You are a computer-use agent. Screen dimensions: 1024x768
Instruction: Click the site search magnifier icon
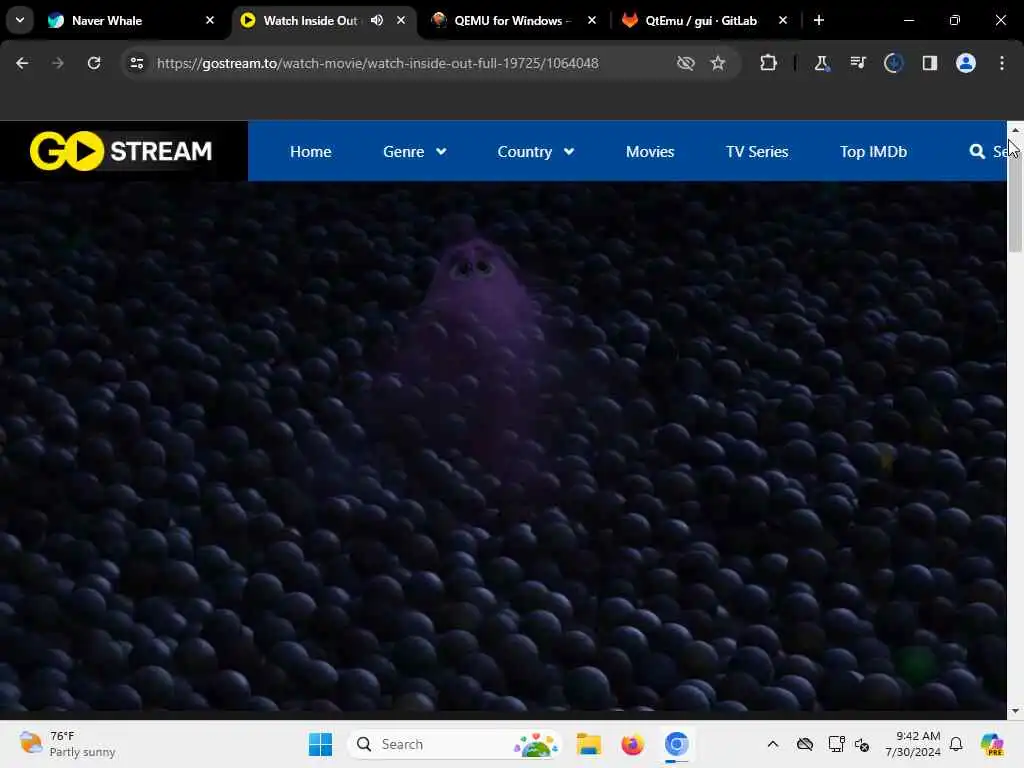point(977,152)
